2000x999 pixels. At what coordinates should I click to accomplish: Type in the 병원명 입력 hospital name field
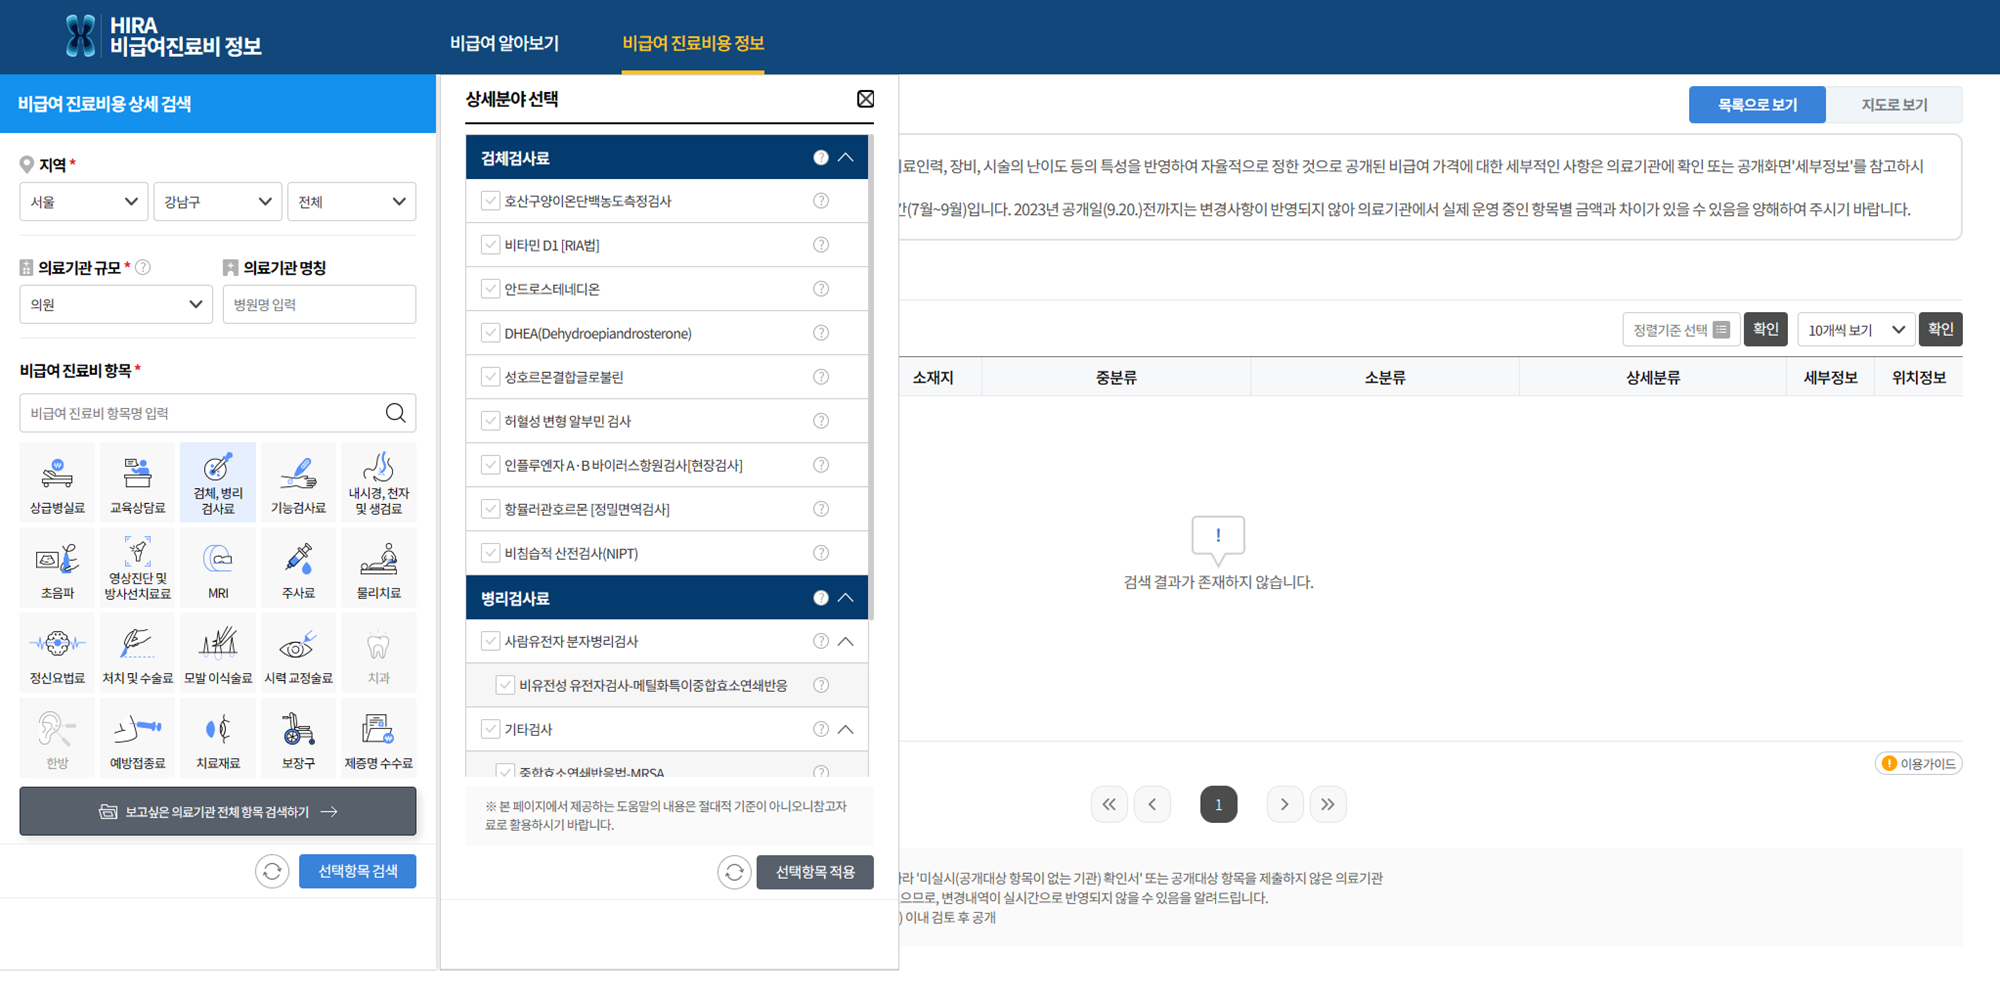pos(319,304)
